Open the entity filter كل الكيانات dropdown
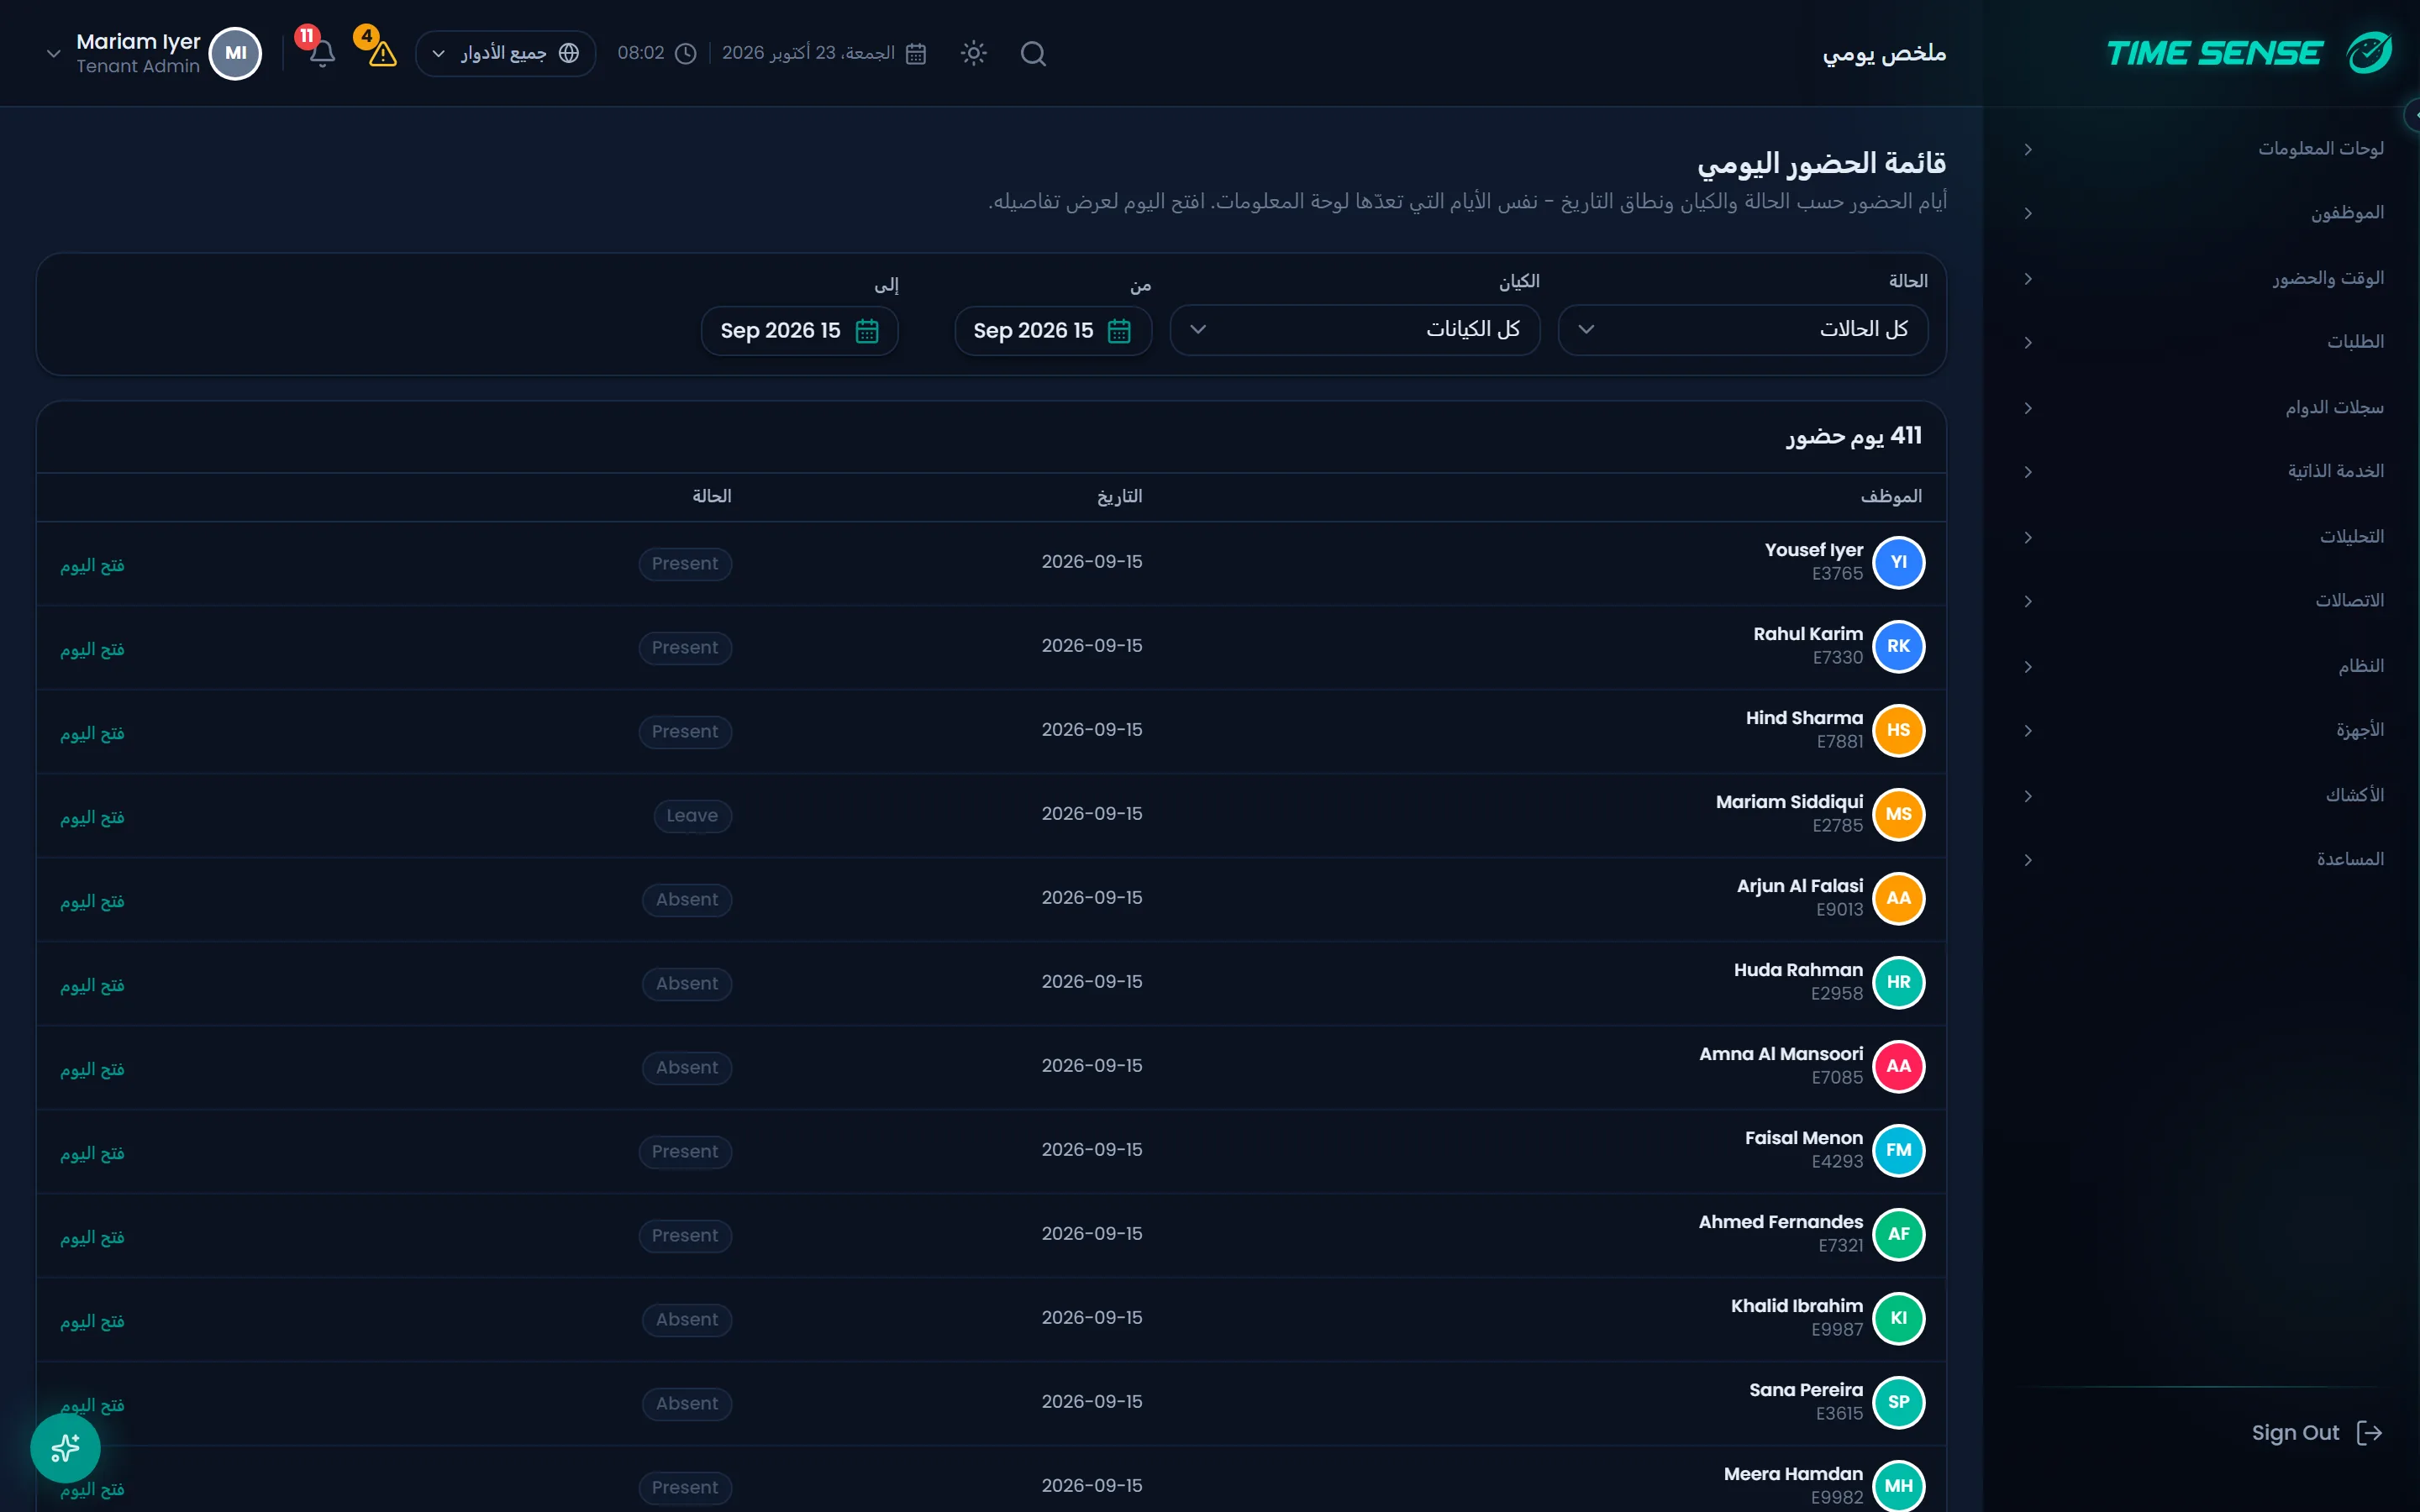The height and width of the screenshot is (1512, 2420). click(1354, 330)
